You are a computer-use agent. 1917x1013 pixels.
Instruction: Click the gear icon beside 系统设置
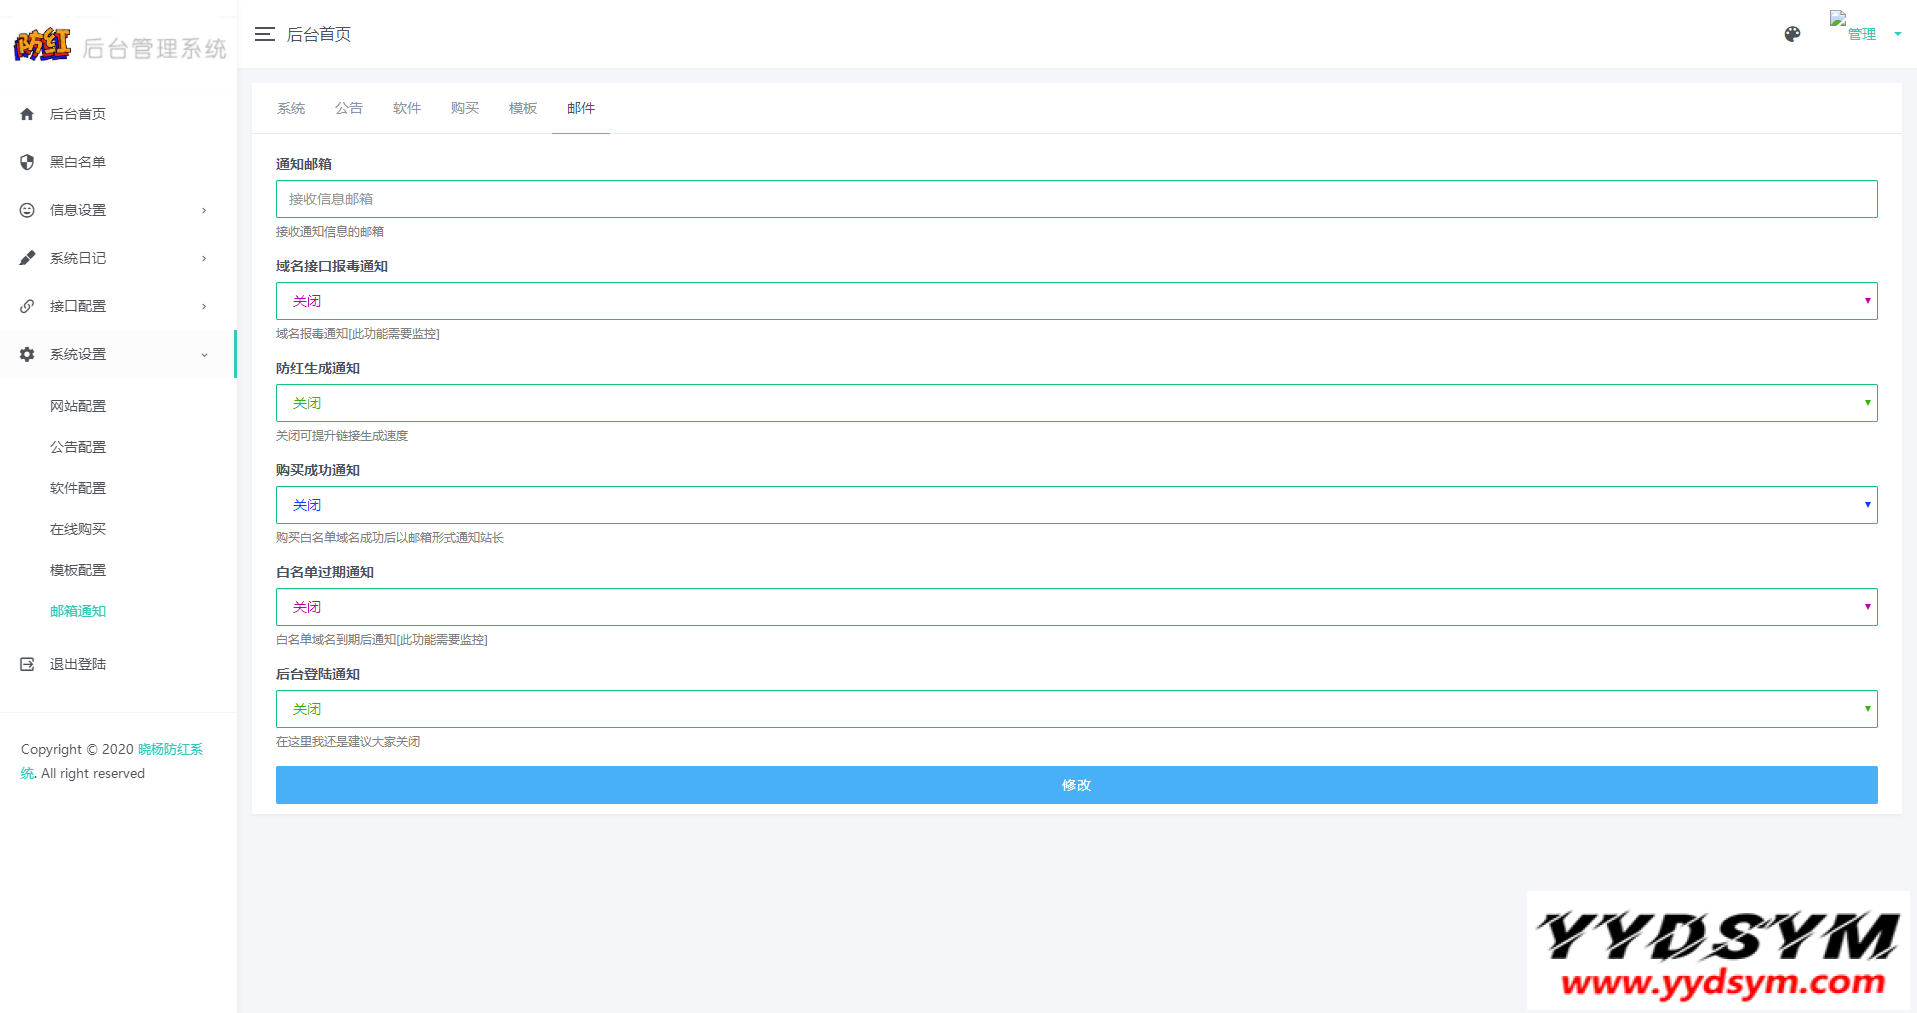[x=27, y=354]
